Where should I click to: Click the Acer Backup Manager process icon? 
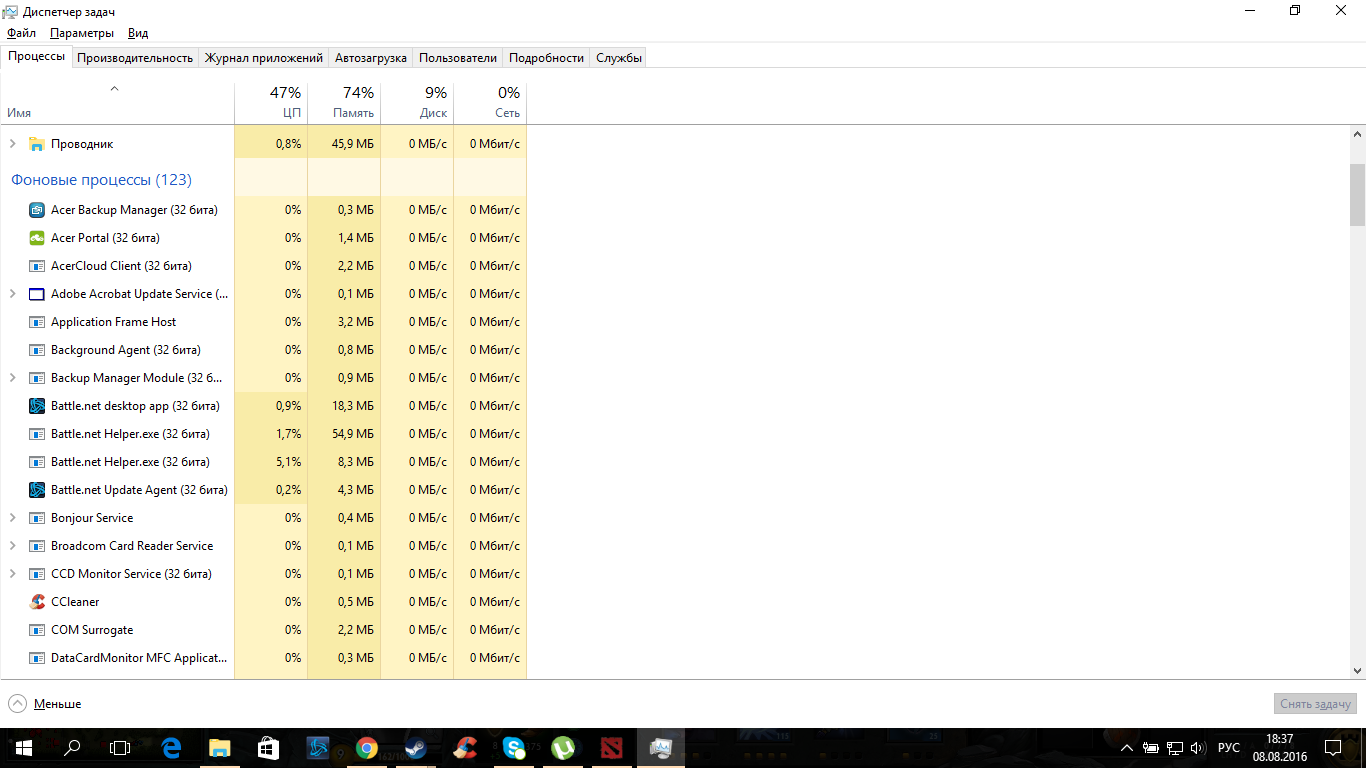[37, 210]
